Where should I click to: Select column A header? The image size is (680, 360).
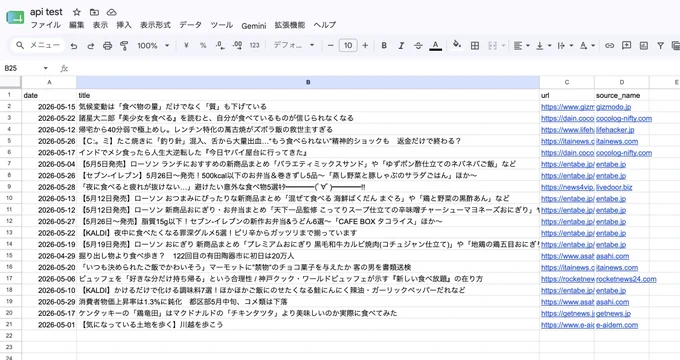pyautogui.click(x=49, y=82)
